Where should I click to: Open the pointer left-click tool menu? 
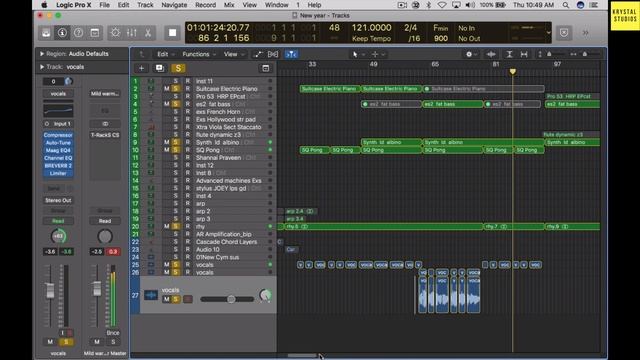pyautogui.click(x=358, y=54)
